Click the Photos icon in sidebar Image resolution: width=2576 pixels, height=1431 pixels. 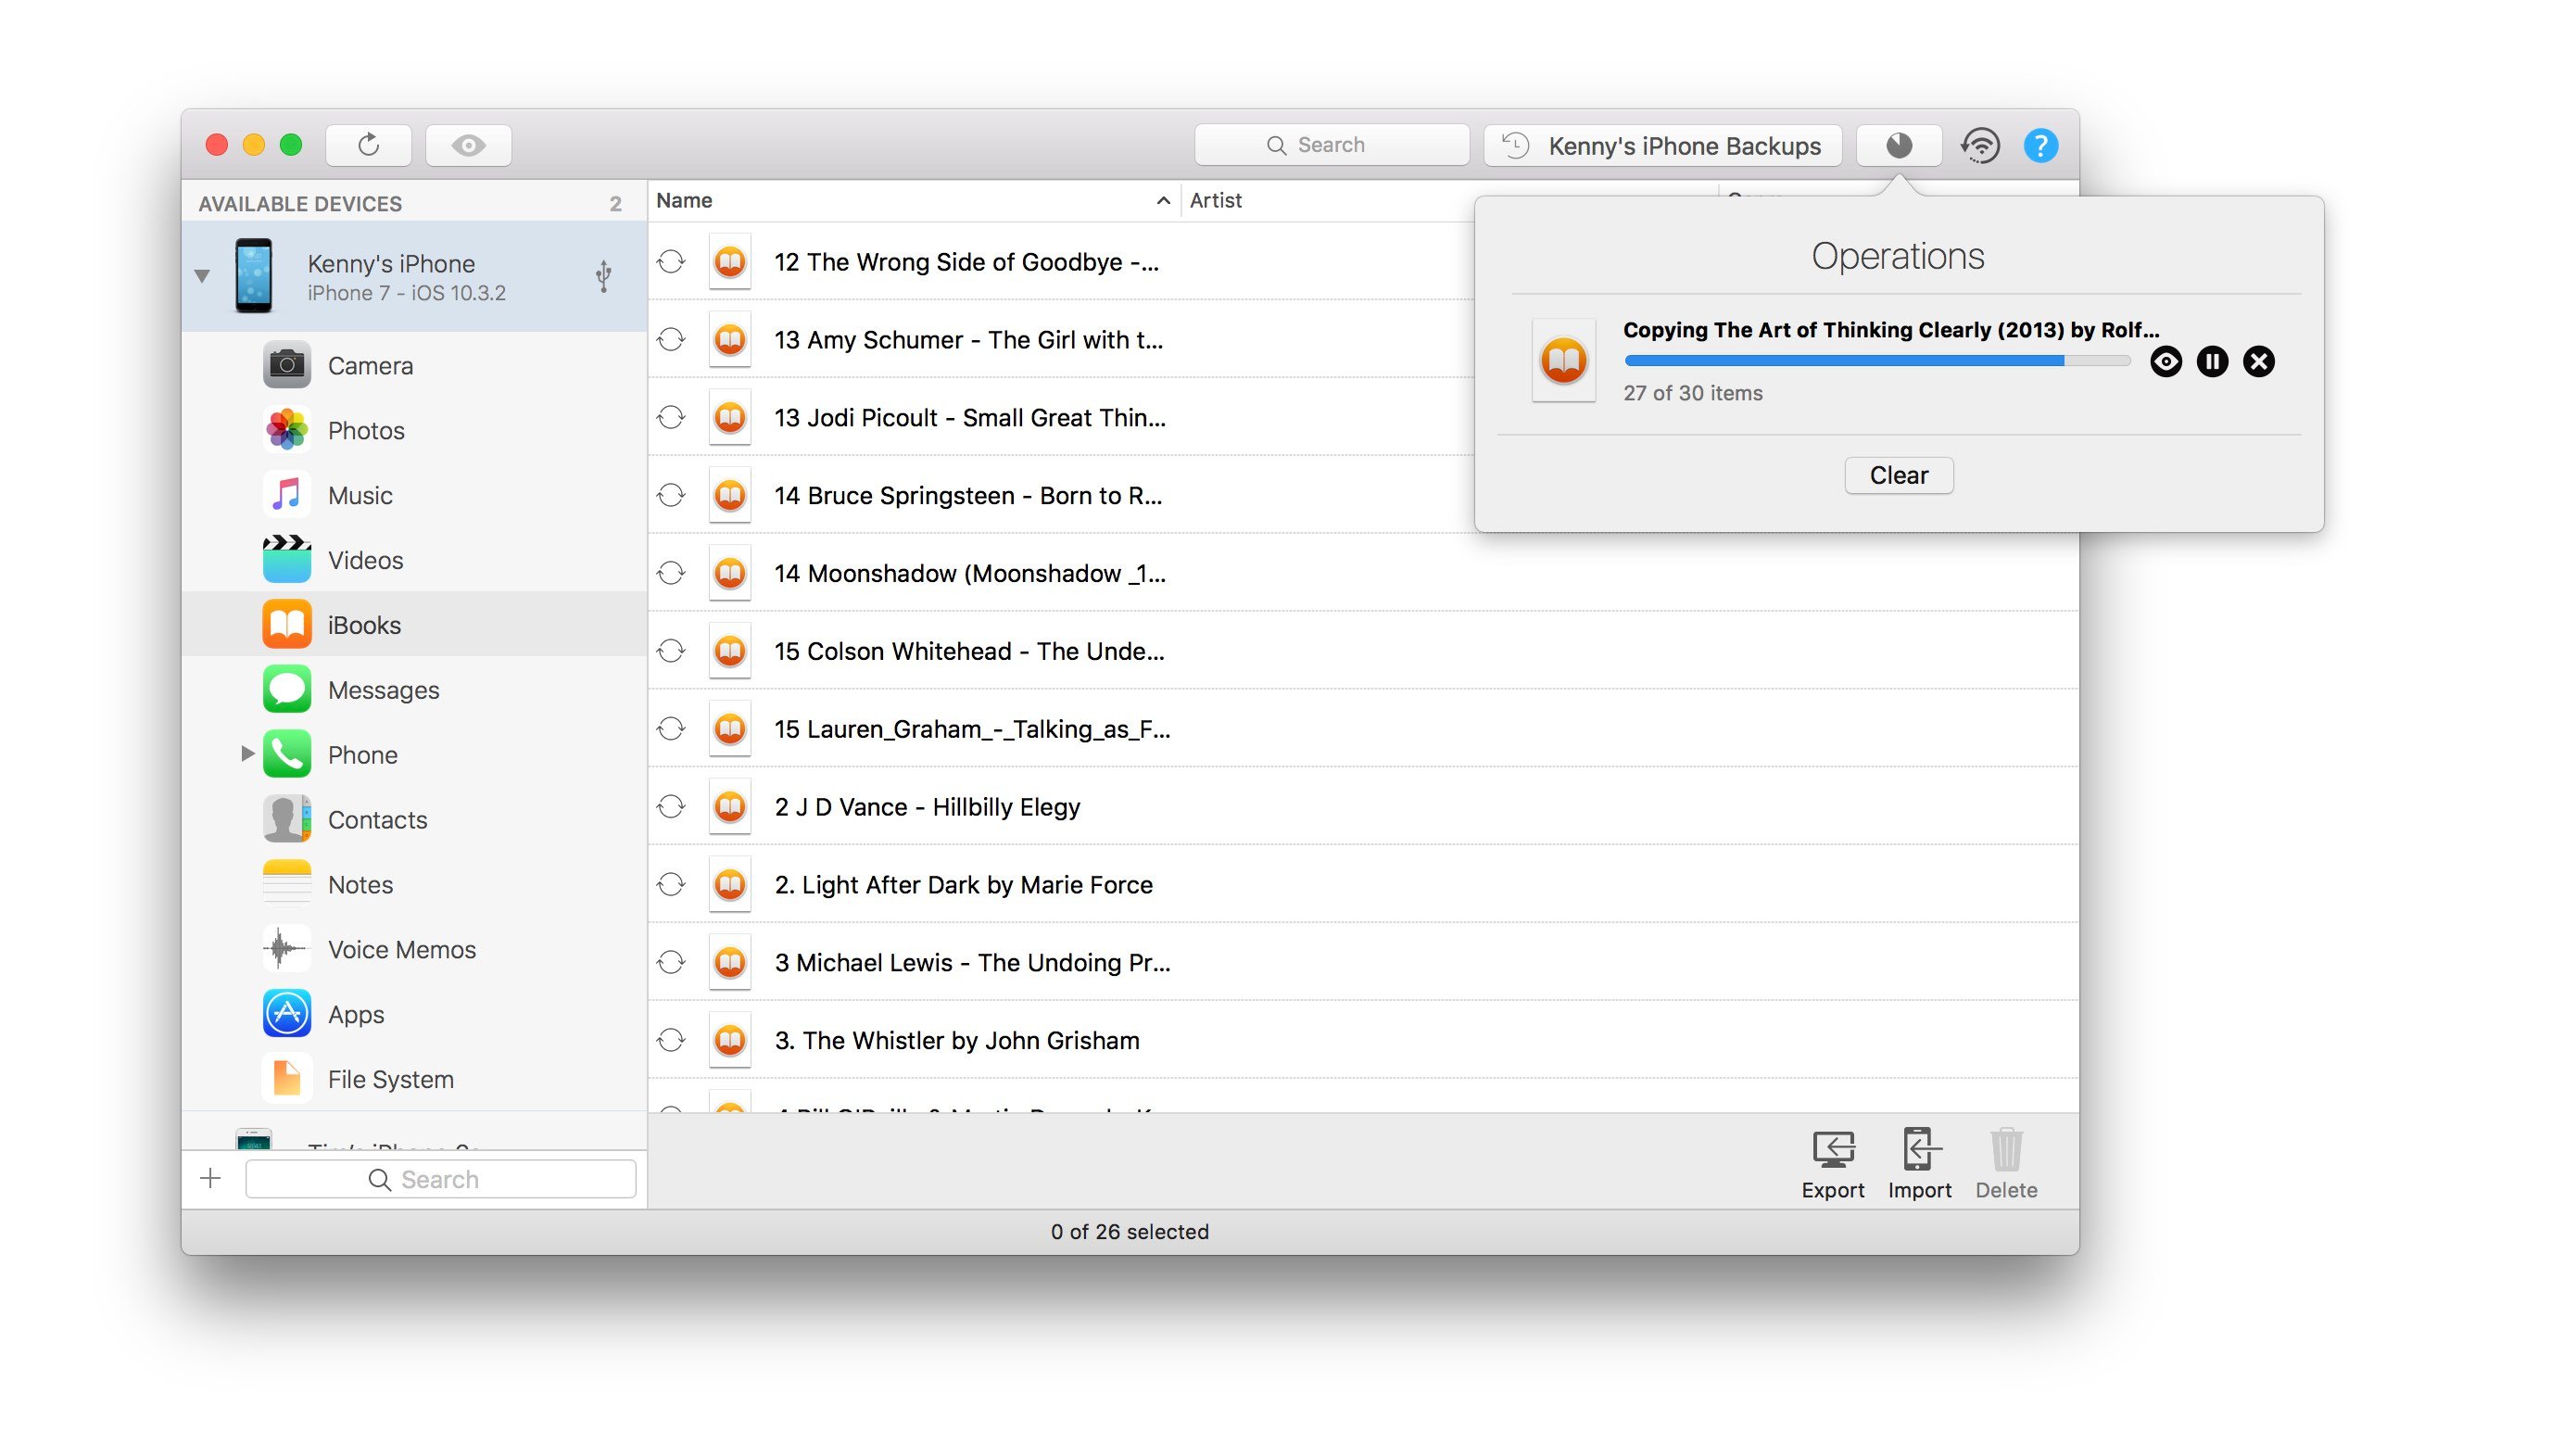[x=285, y=428]
